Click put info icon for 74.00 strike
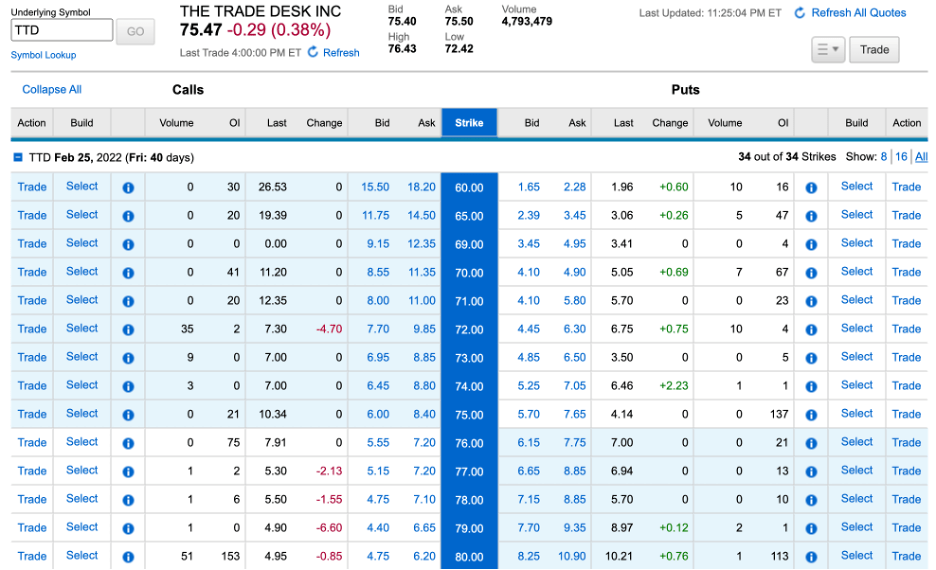Screen dimensions: 936x570 pyautogui.click(x=811, y=386)
